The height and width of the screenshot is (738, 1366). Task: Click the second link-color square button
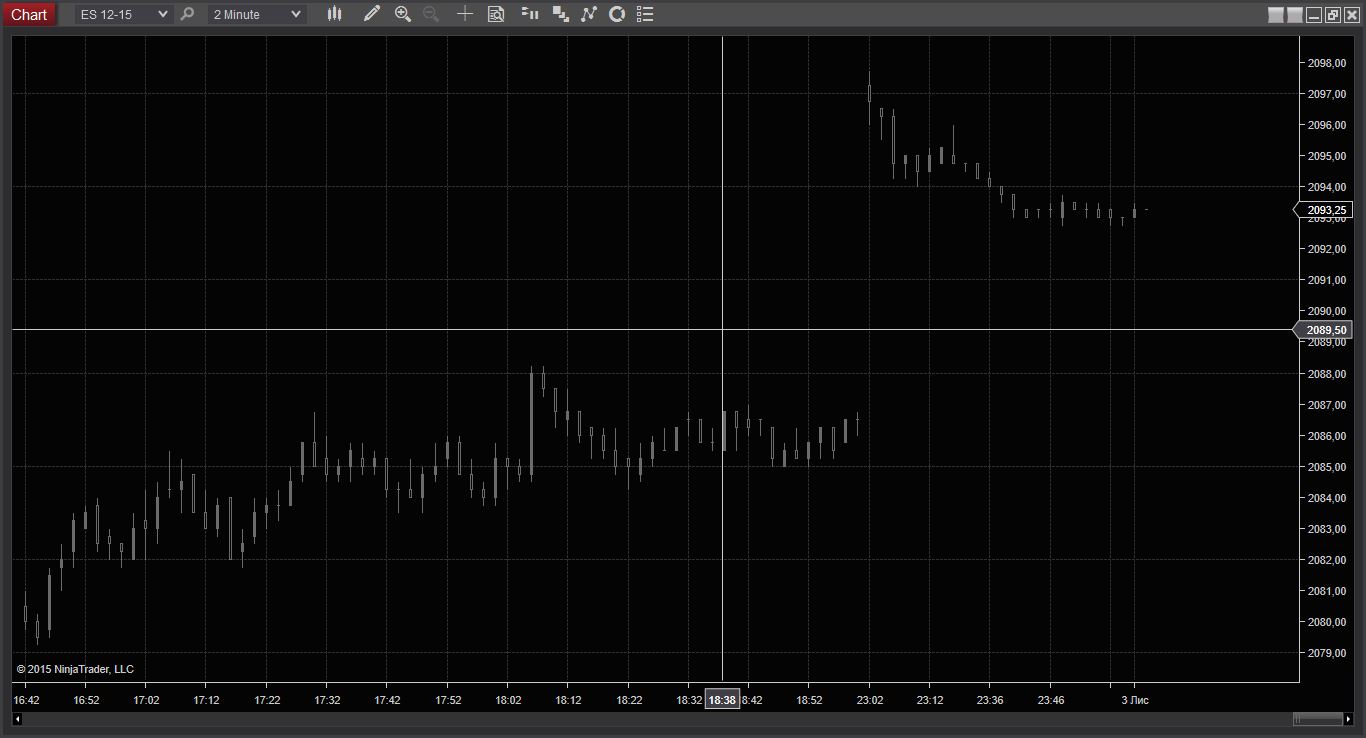[1294, 15]
